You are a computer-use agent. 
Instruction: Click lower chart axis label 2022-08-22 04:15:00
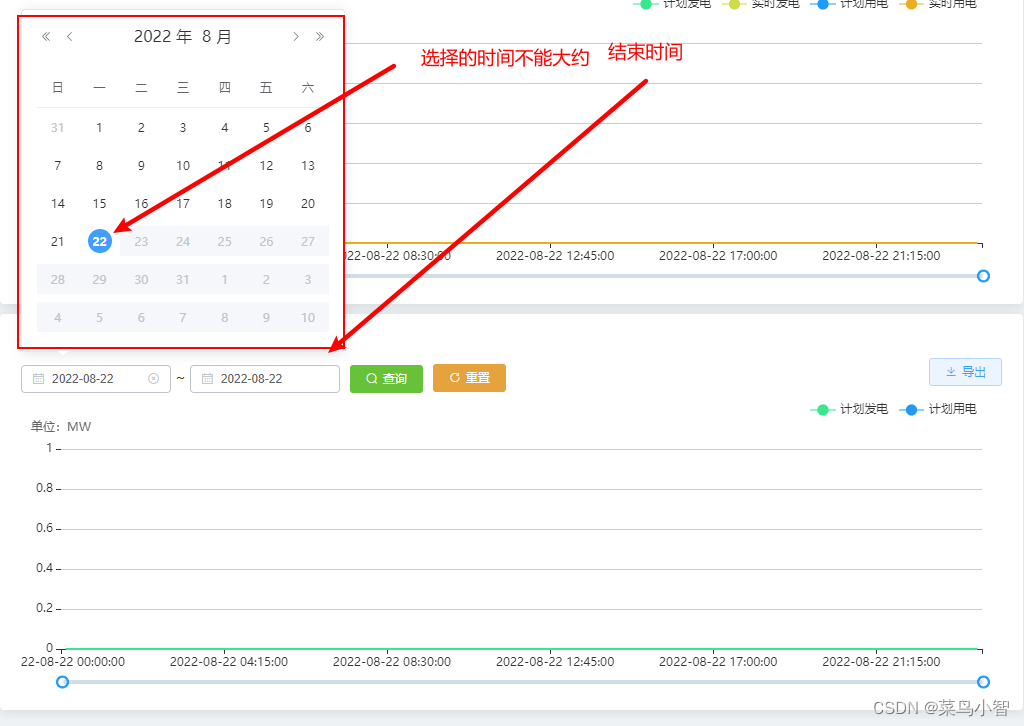point(229,661)
